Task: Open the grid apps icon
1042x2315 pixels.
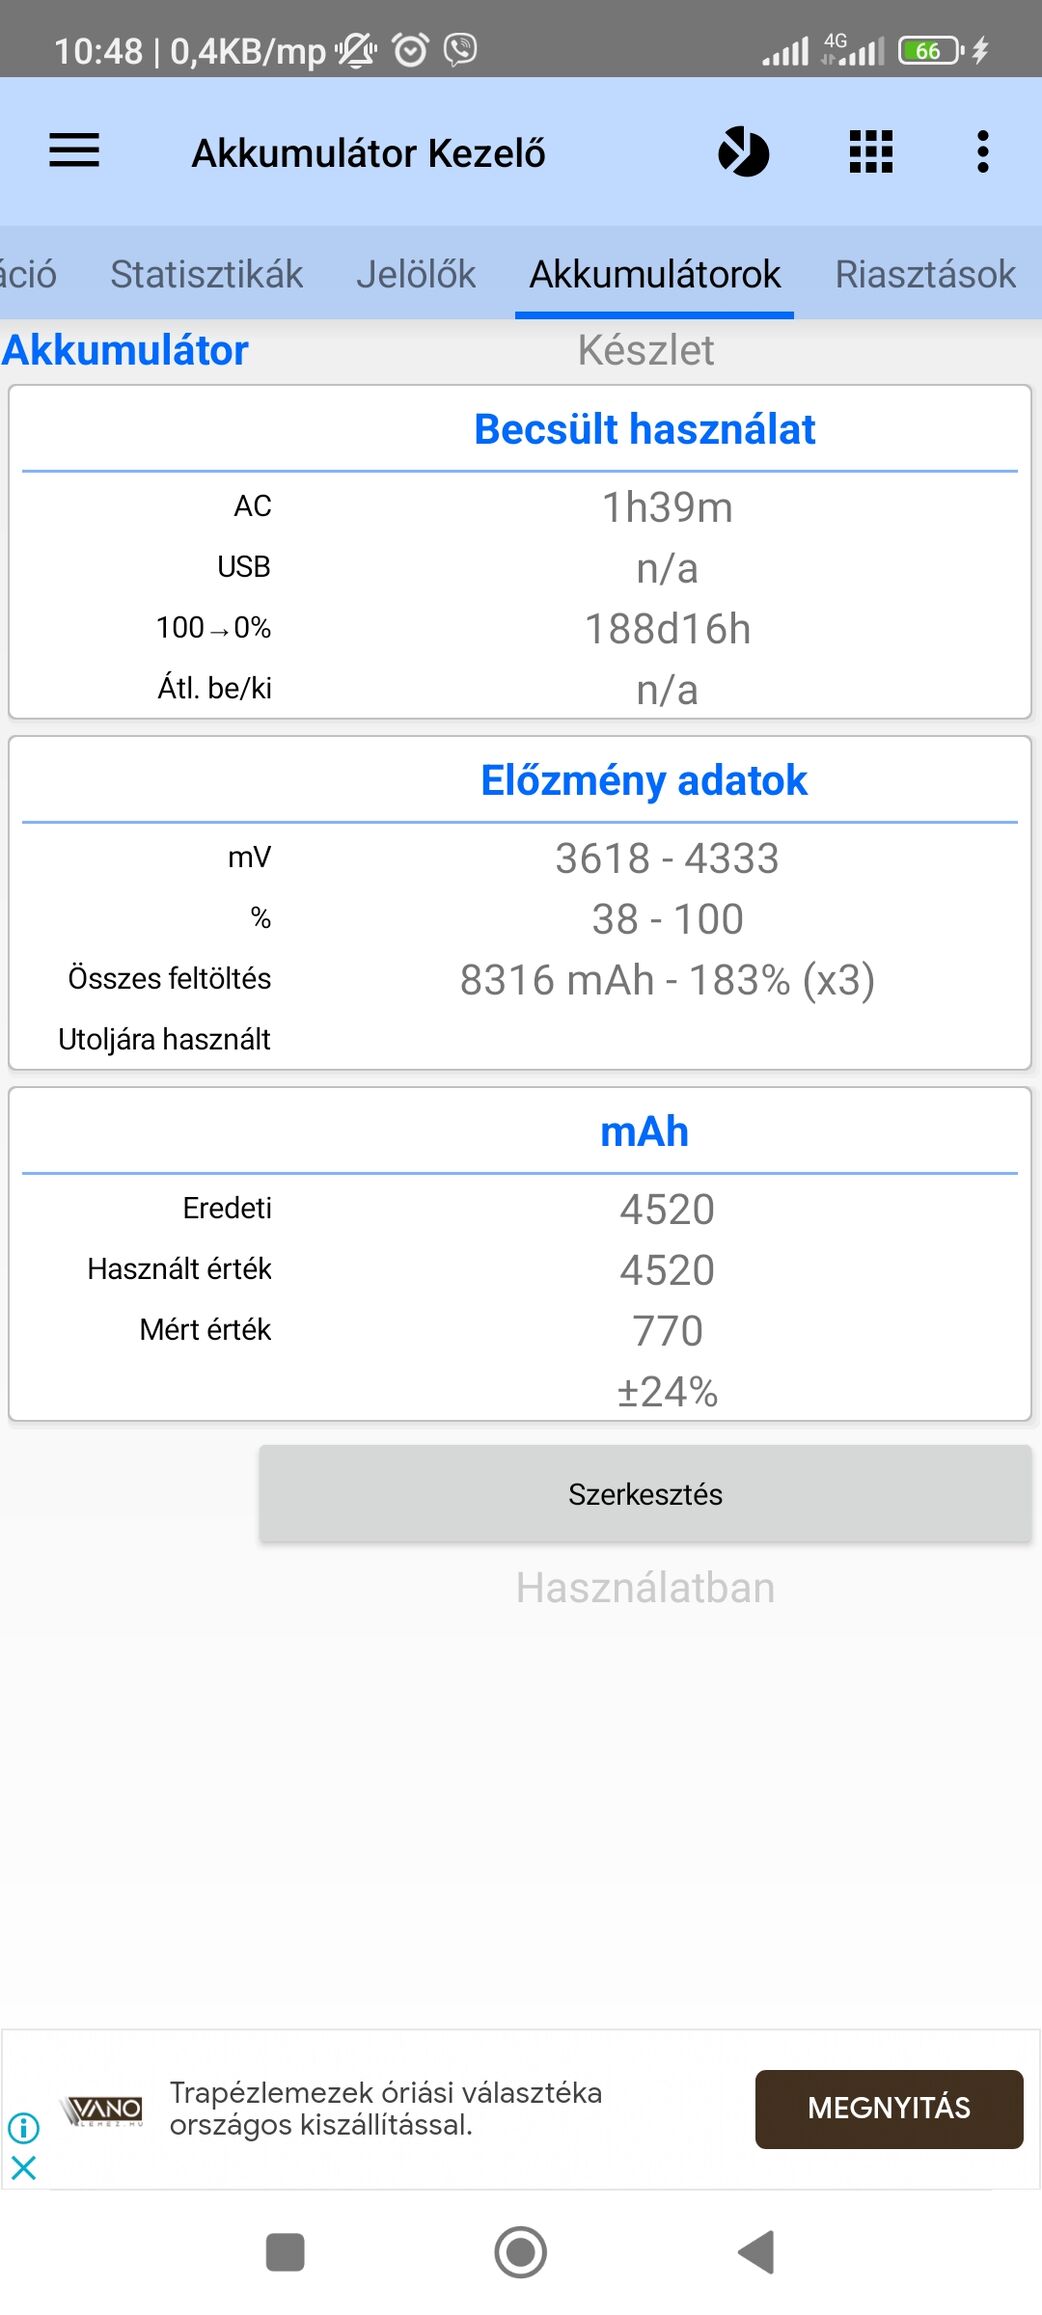Action: [871, 152]
